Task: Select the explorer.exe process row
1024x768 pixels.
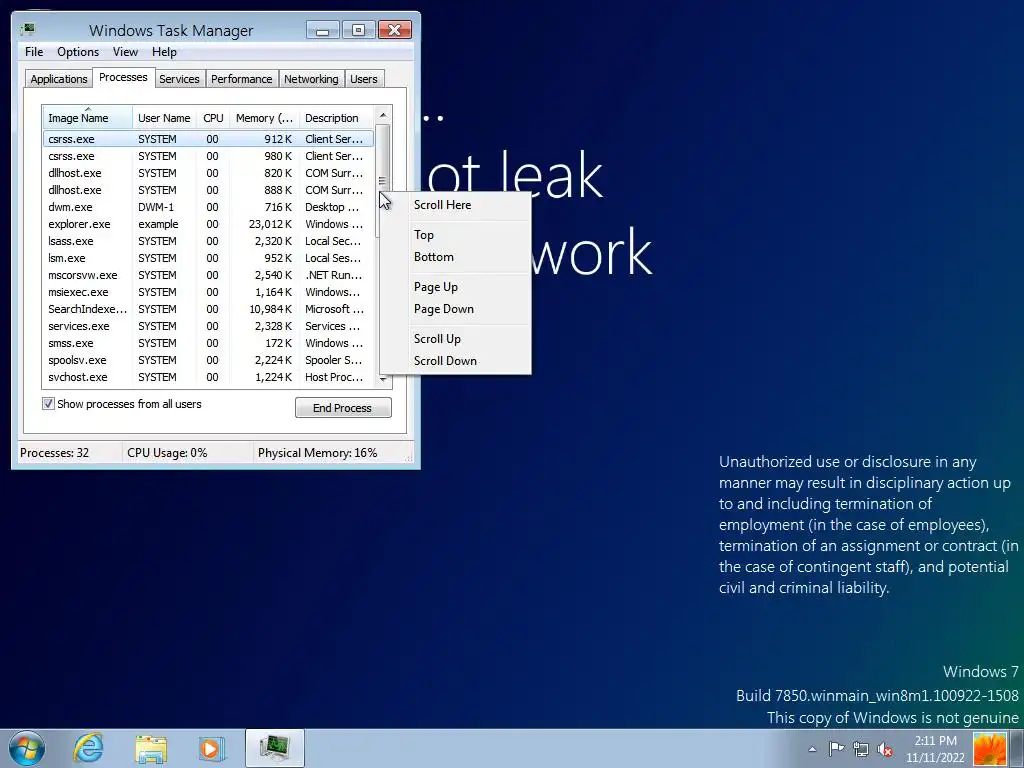Action: tap(208, 224)
